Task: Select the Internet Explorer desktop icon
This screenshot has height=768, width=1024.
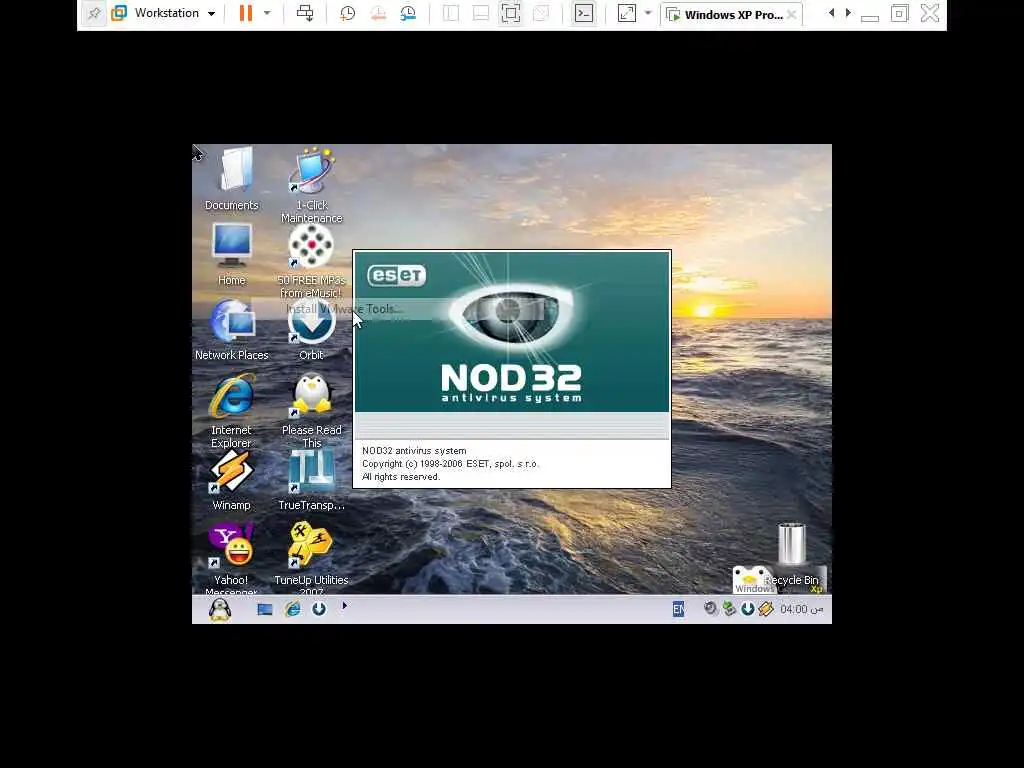Action: point(231,410)
